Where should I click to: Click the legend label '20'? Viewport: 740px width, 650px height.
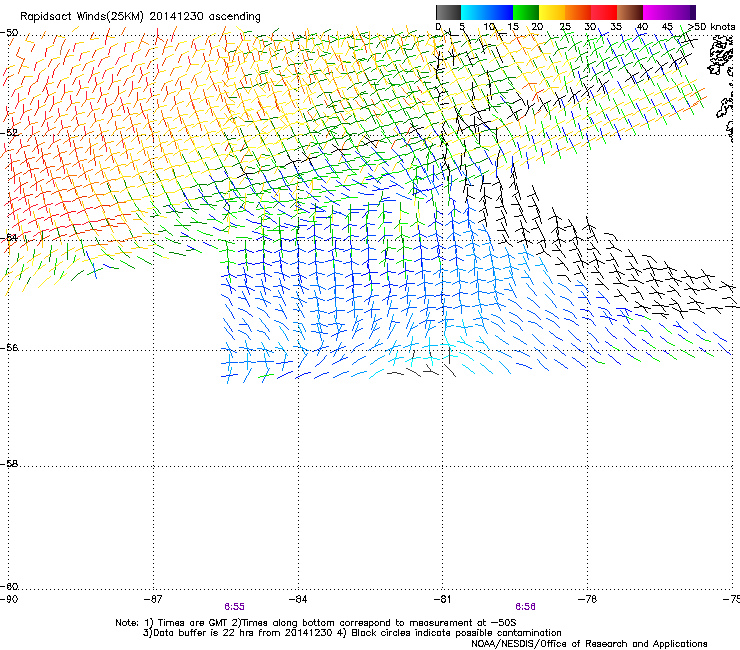click(537, 27)
